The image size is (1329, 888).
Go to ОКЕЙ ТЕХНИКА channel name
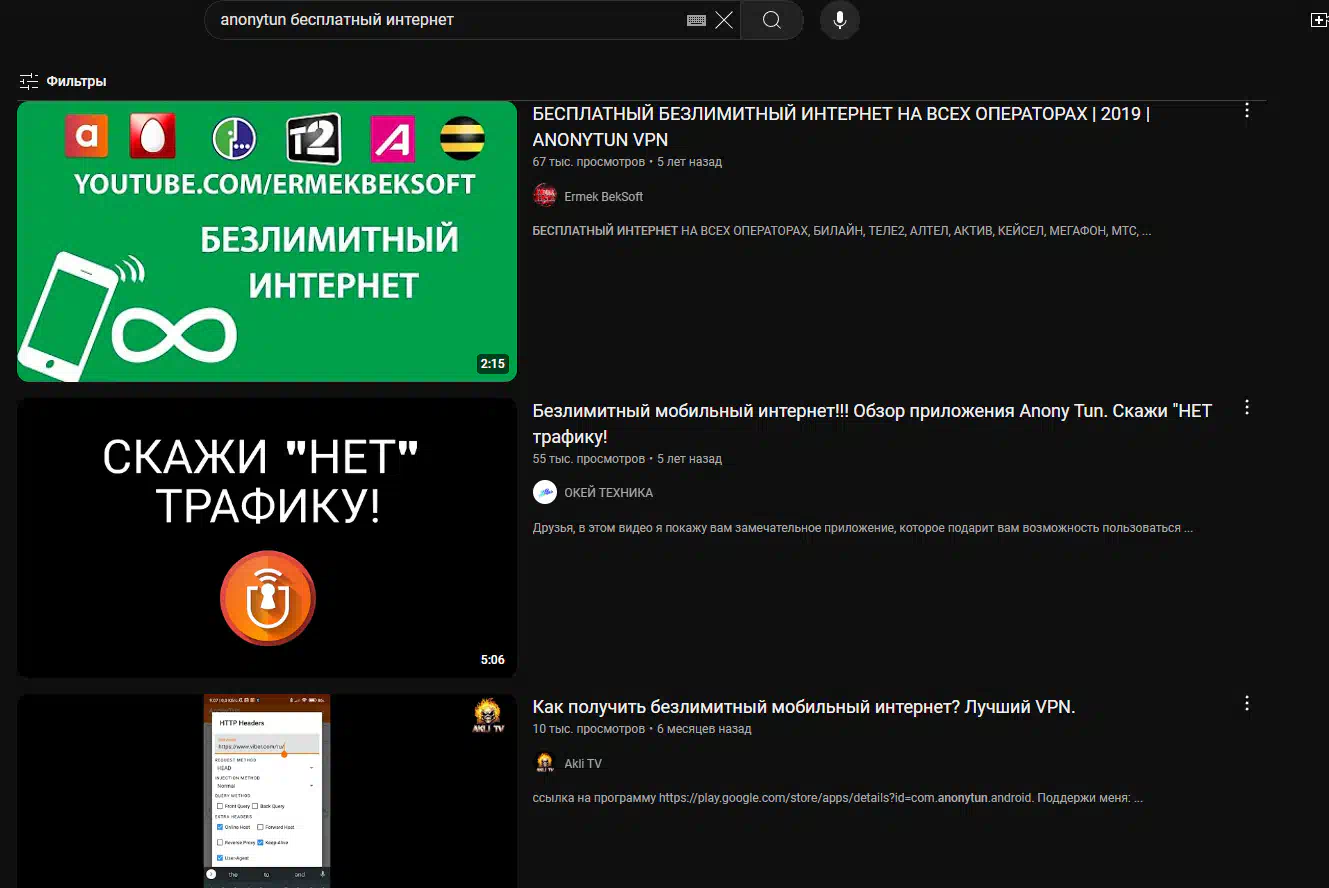point(609,493)
